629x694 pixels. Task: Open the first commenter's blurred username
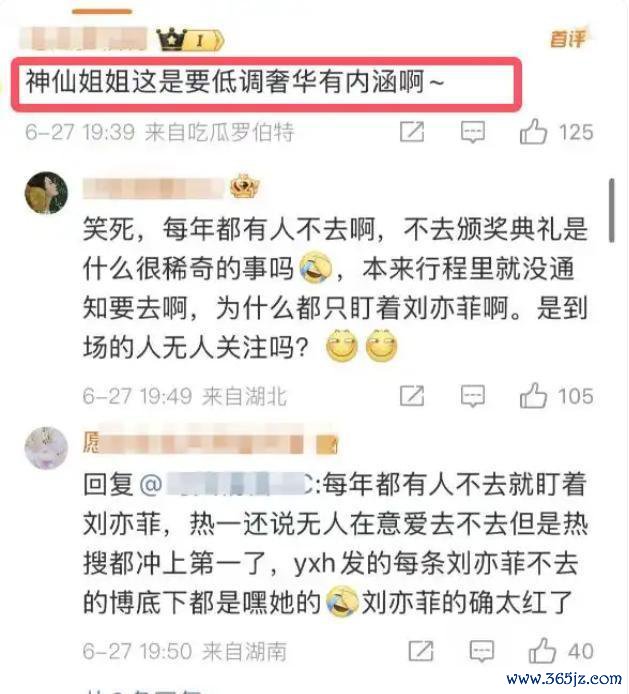click(x=84, y=39)
